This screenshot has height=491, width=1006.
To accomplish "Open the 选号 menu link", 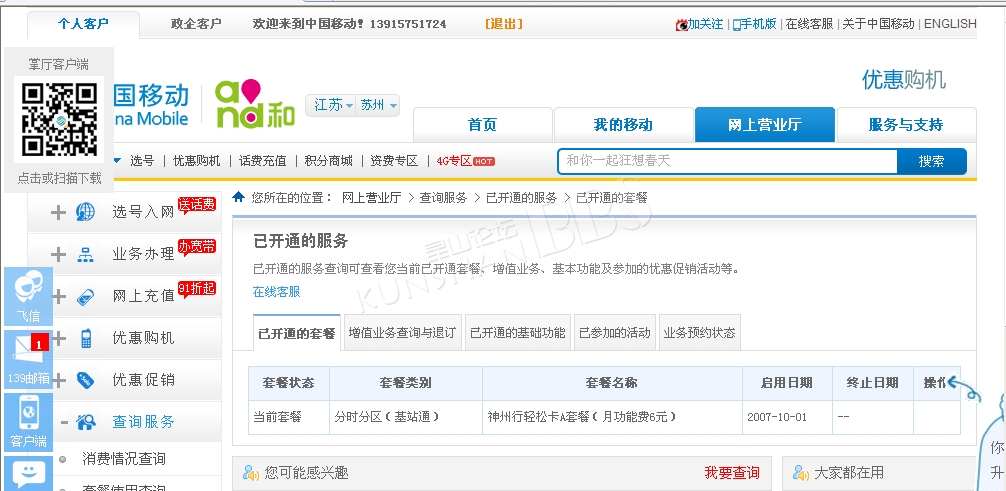I will tap(142, 161).
